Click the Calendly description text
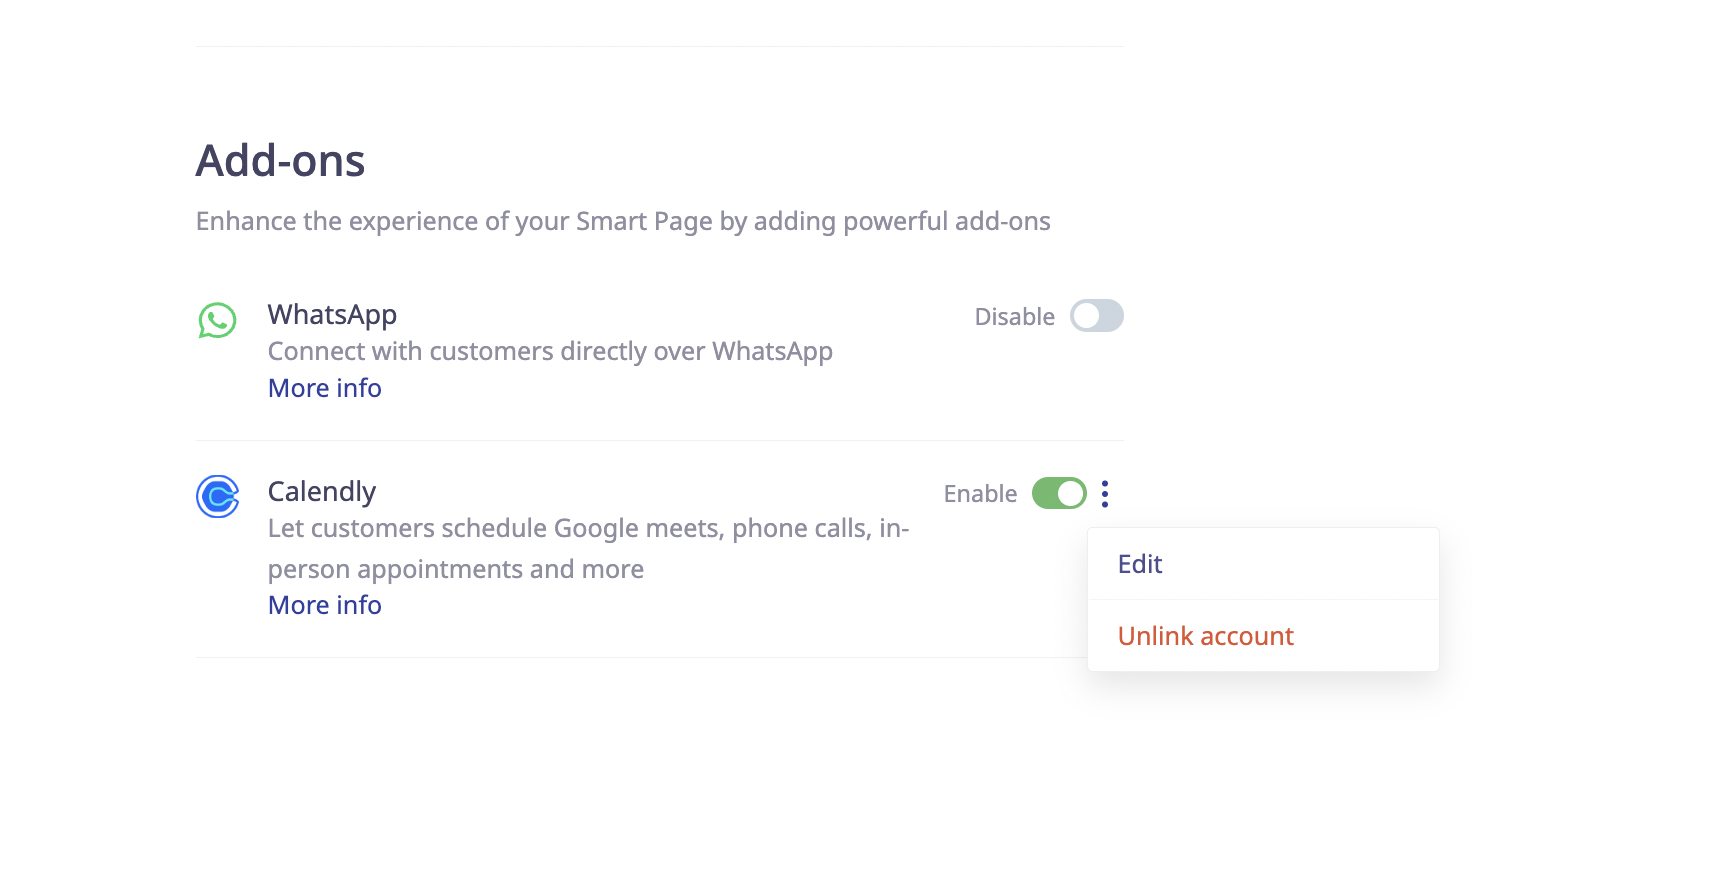The width and height of the screenshot is (1726, 884). 589,548
